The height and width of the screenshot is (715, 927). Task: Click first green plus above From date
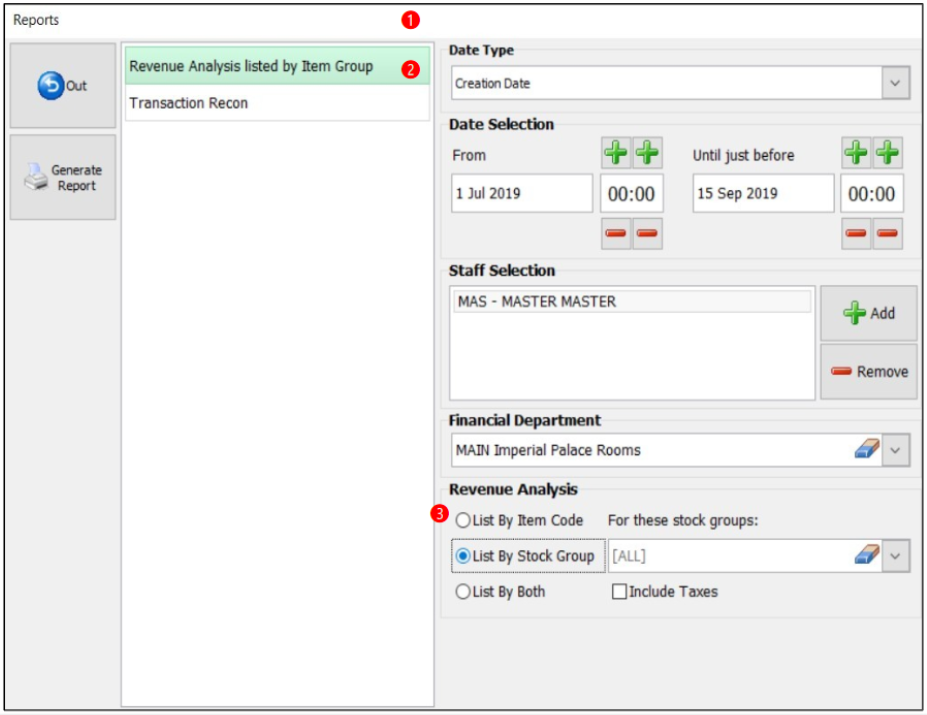coord(616,153)
